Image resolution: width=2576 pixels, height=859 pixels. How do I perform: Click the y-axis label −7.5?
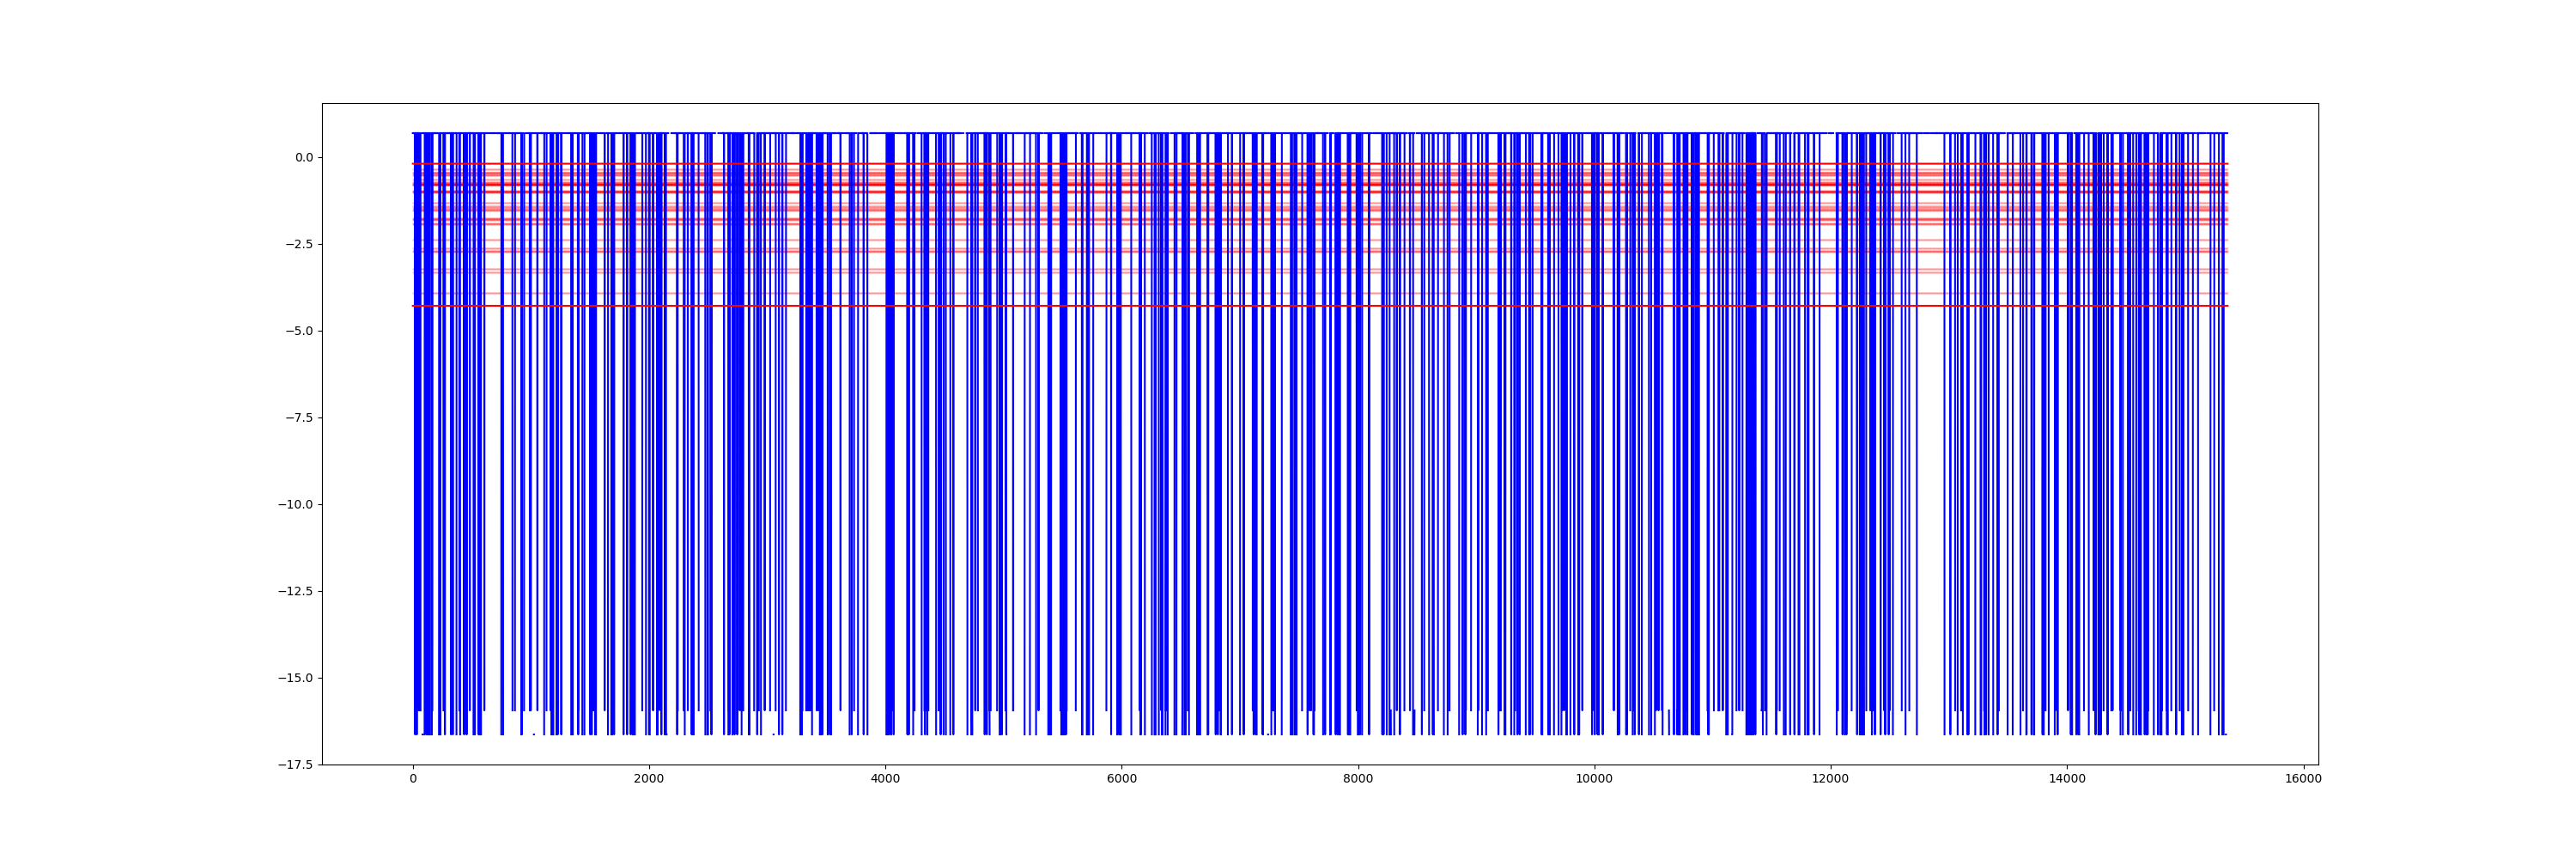(299, 418)
